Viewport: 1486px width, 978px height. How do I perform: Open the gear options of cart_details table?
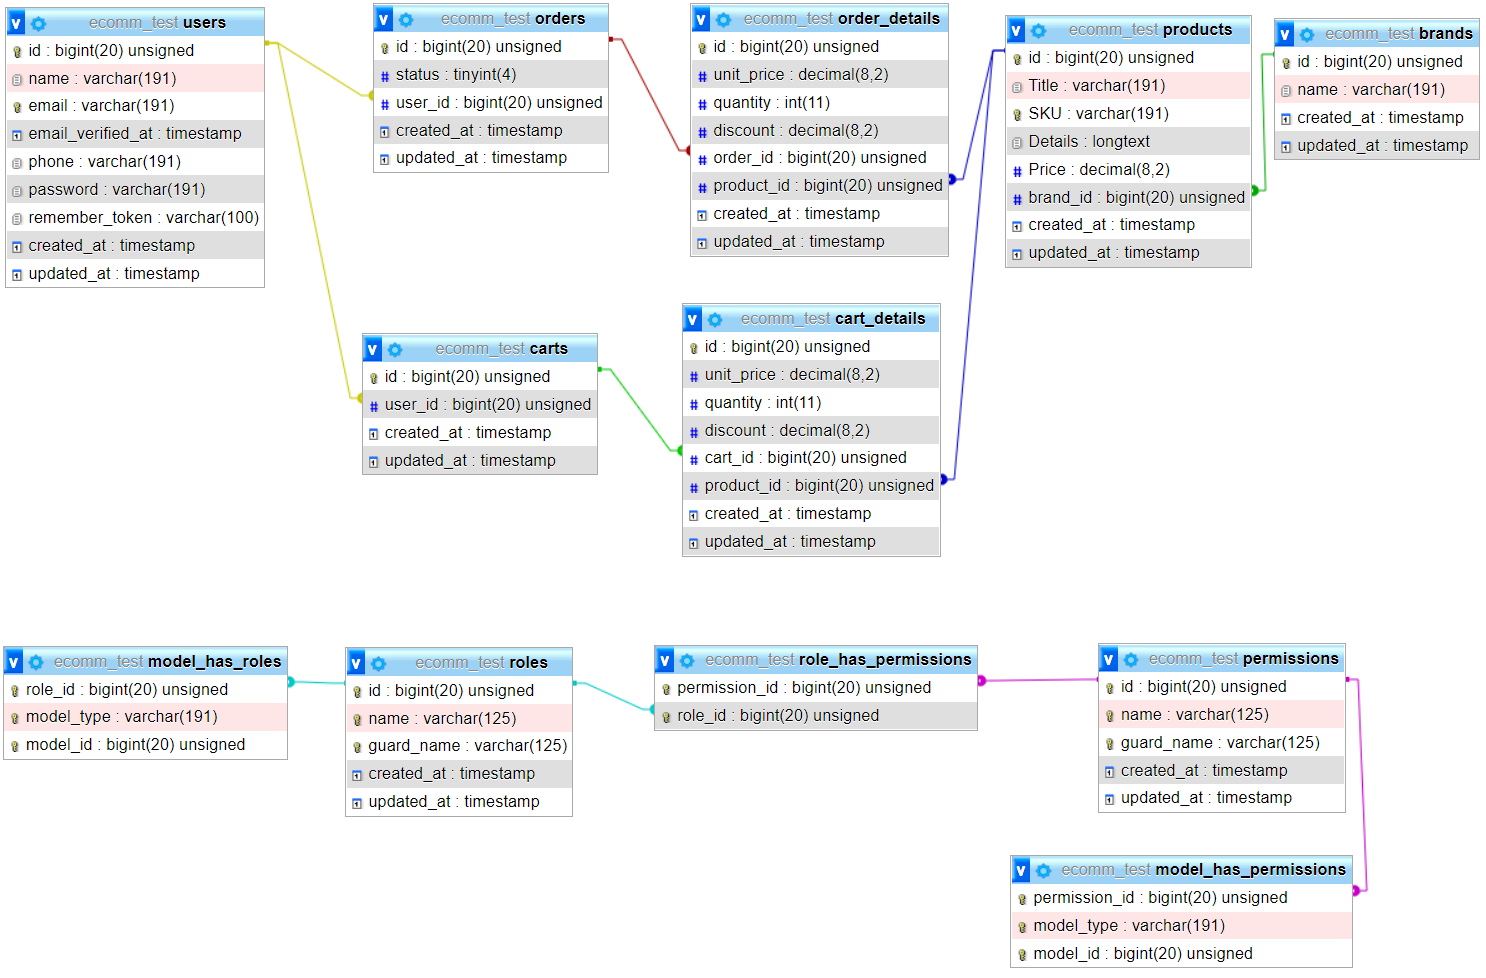pyautogui.click(x=715, y=319)
